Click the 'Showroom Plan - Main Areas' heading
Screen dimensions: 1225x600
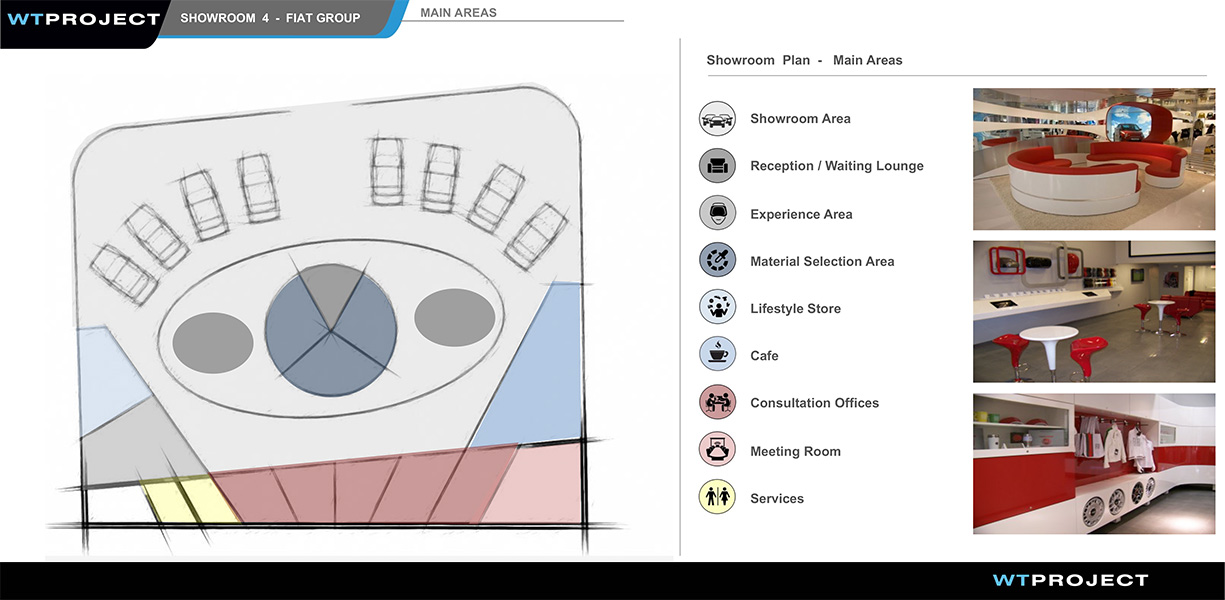pos(804,60)
